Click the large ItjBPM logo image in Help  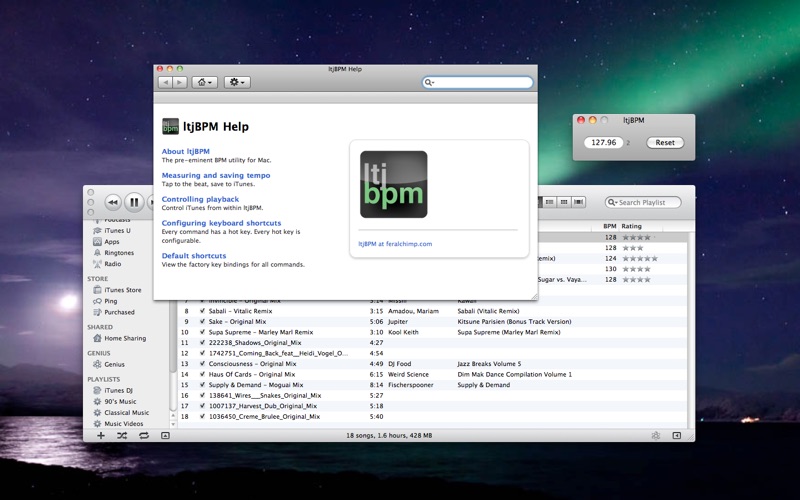(393, 184)
